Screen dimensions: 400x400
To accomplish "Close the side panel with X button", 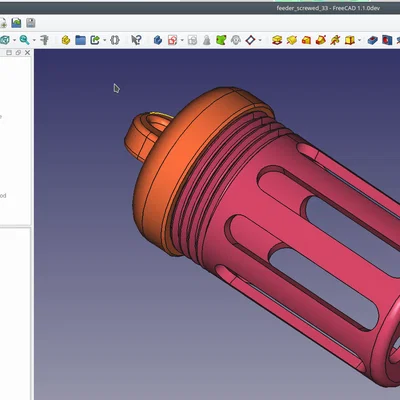I will [27, 53].
